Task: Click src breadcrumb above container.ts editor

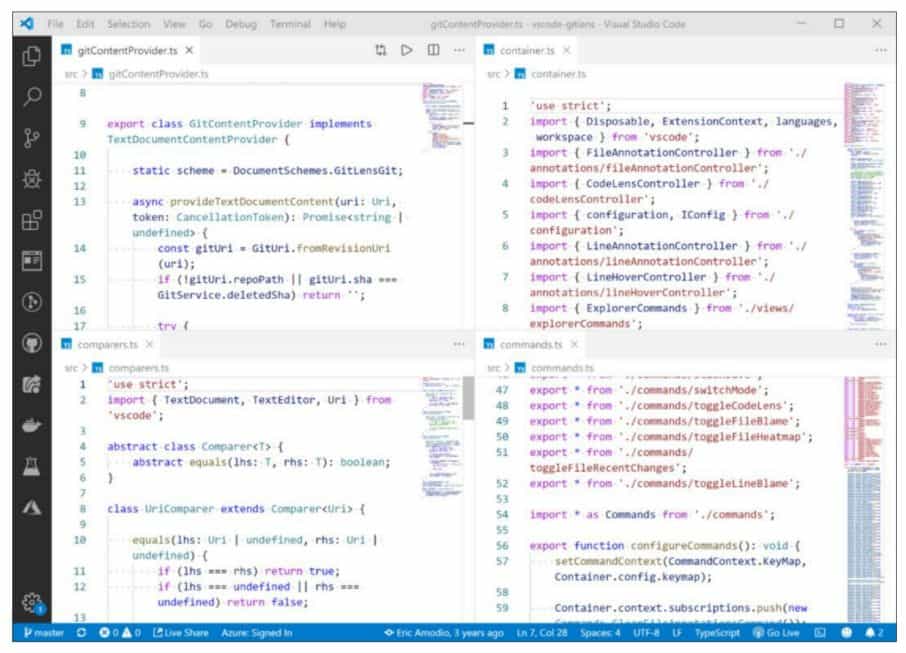Action: (x=493, y=74)
